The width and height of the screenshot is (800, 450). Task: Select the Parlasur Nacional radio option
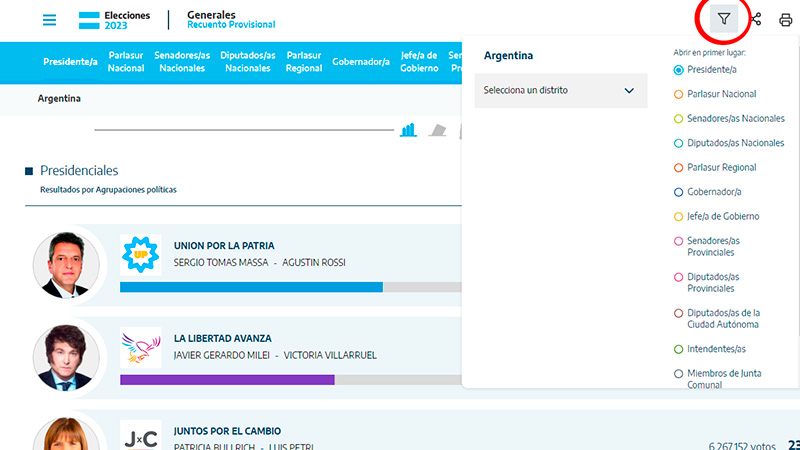[679, 94]
